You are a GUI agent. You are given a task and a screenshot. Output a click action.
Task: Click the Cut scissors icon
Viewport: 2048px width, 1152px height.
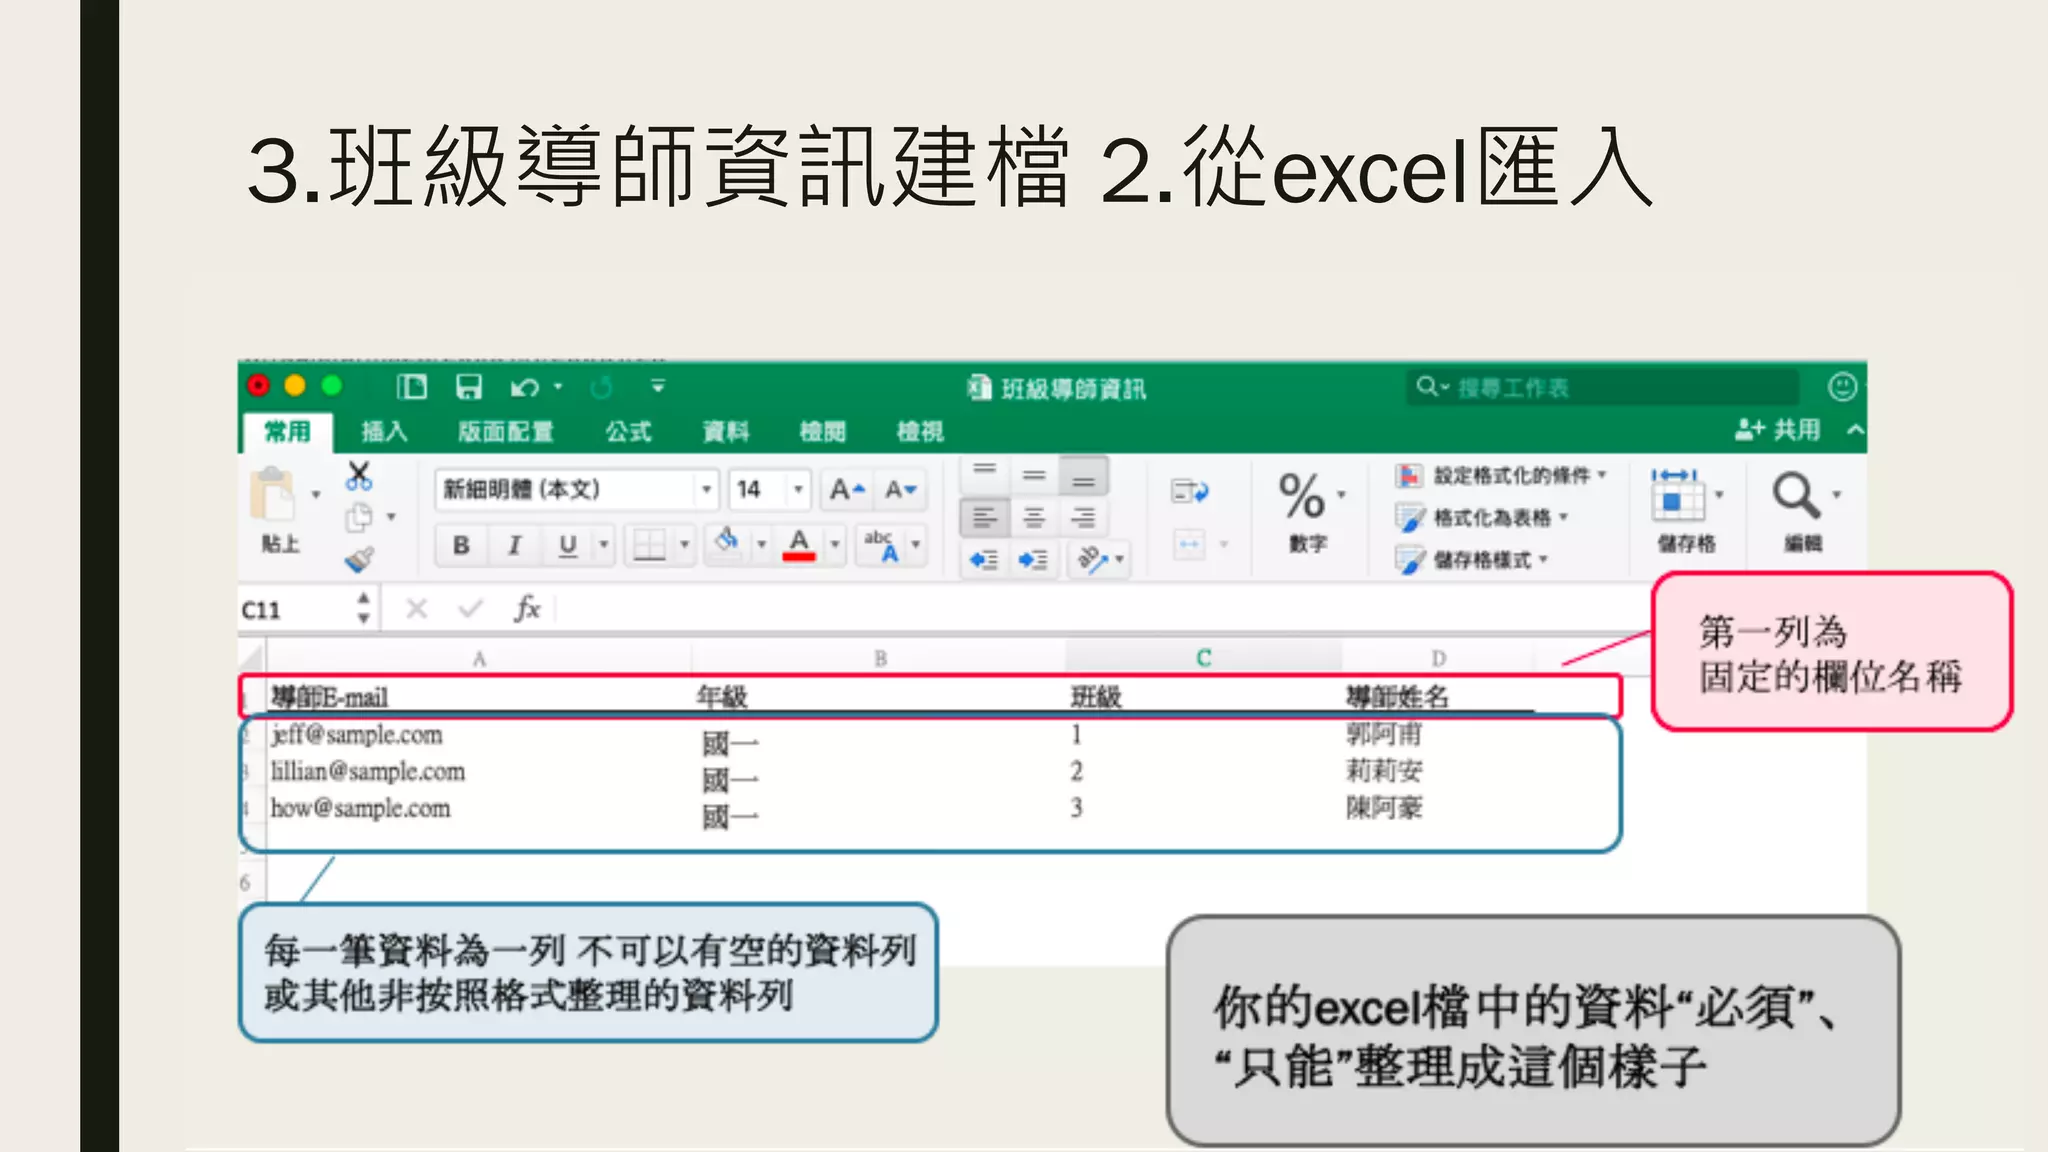(x=359, y=475)
